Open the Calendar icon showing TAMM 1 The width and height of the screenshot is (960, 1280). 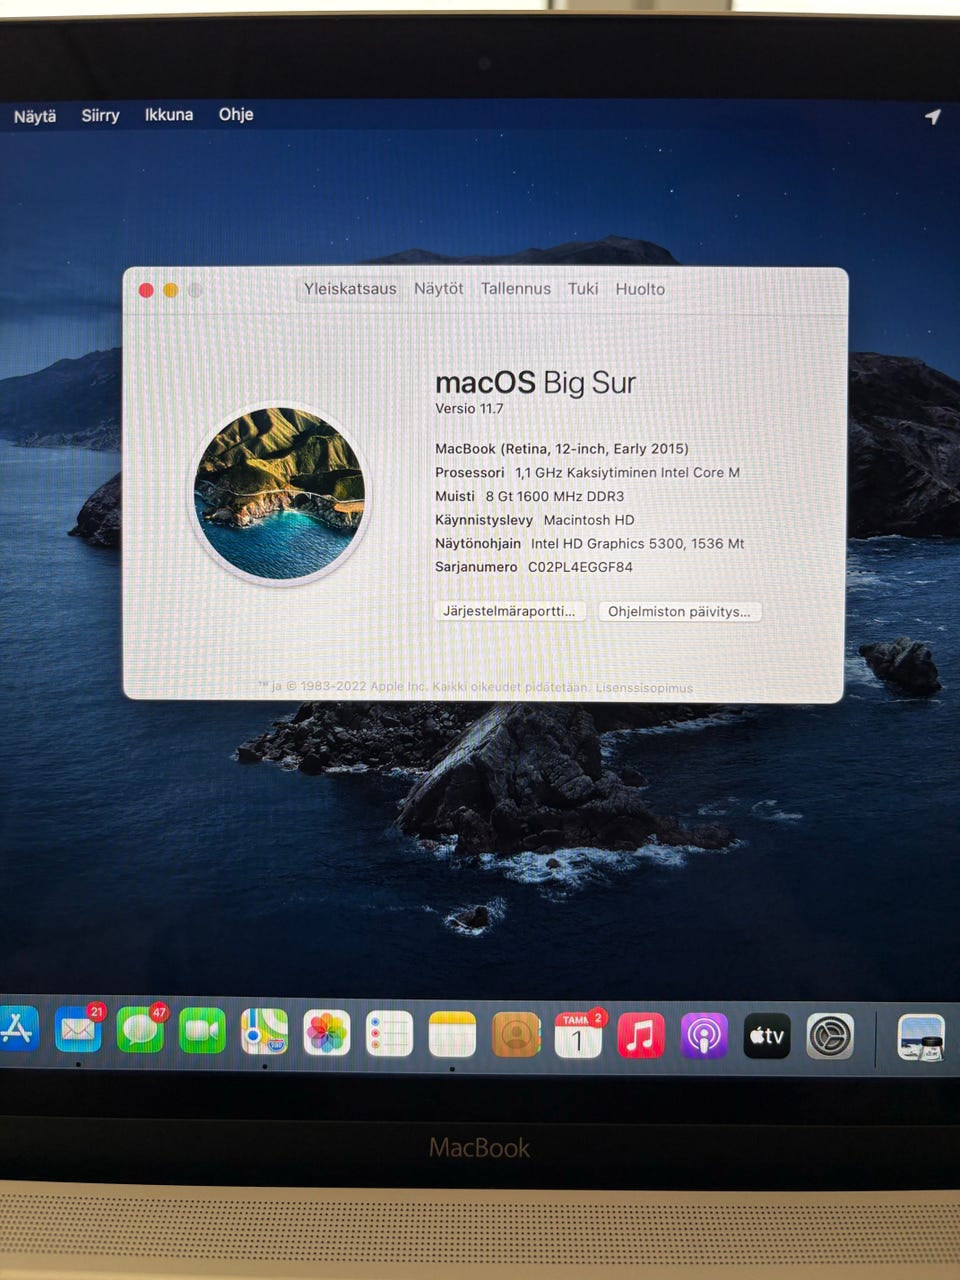point(579,1035)
